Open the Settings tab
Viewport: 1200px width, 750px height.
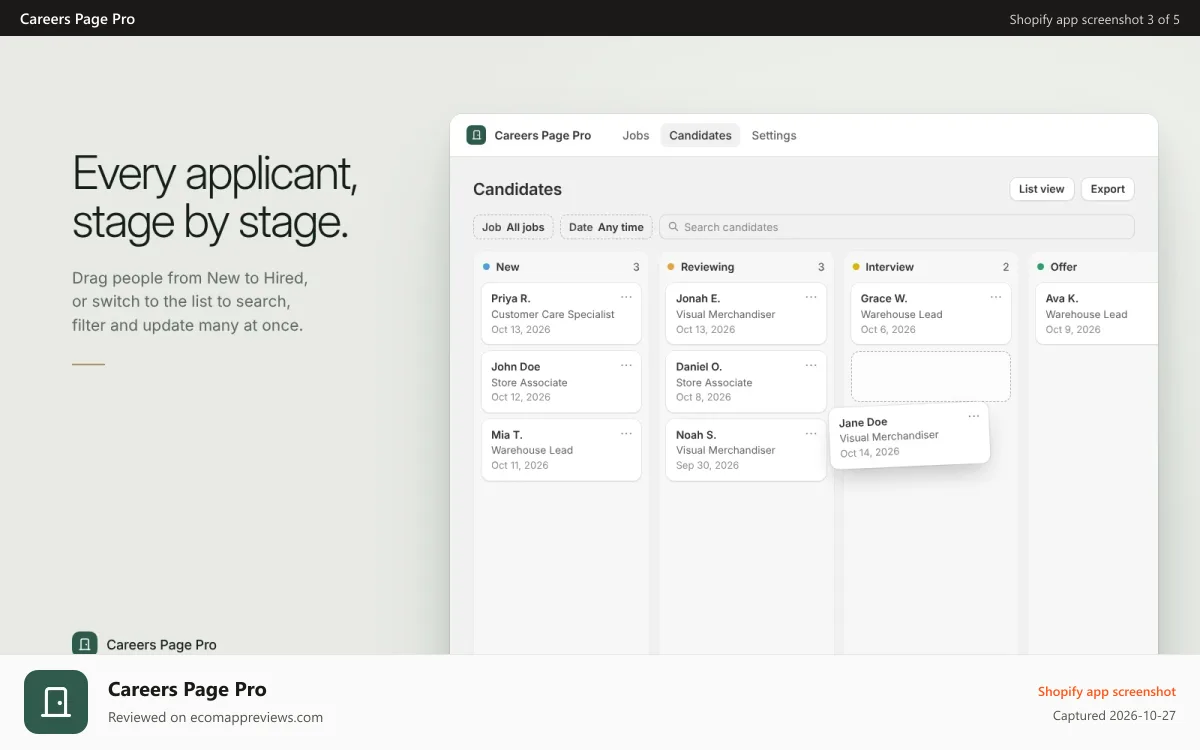click(774, 135)
